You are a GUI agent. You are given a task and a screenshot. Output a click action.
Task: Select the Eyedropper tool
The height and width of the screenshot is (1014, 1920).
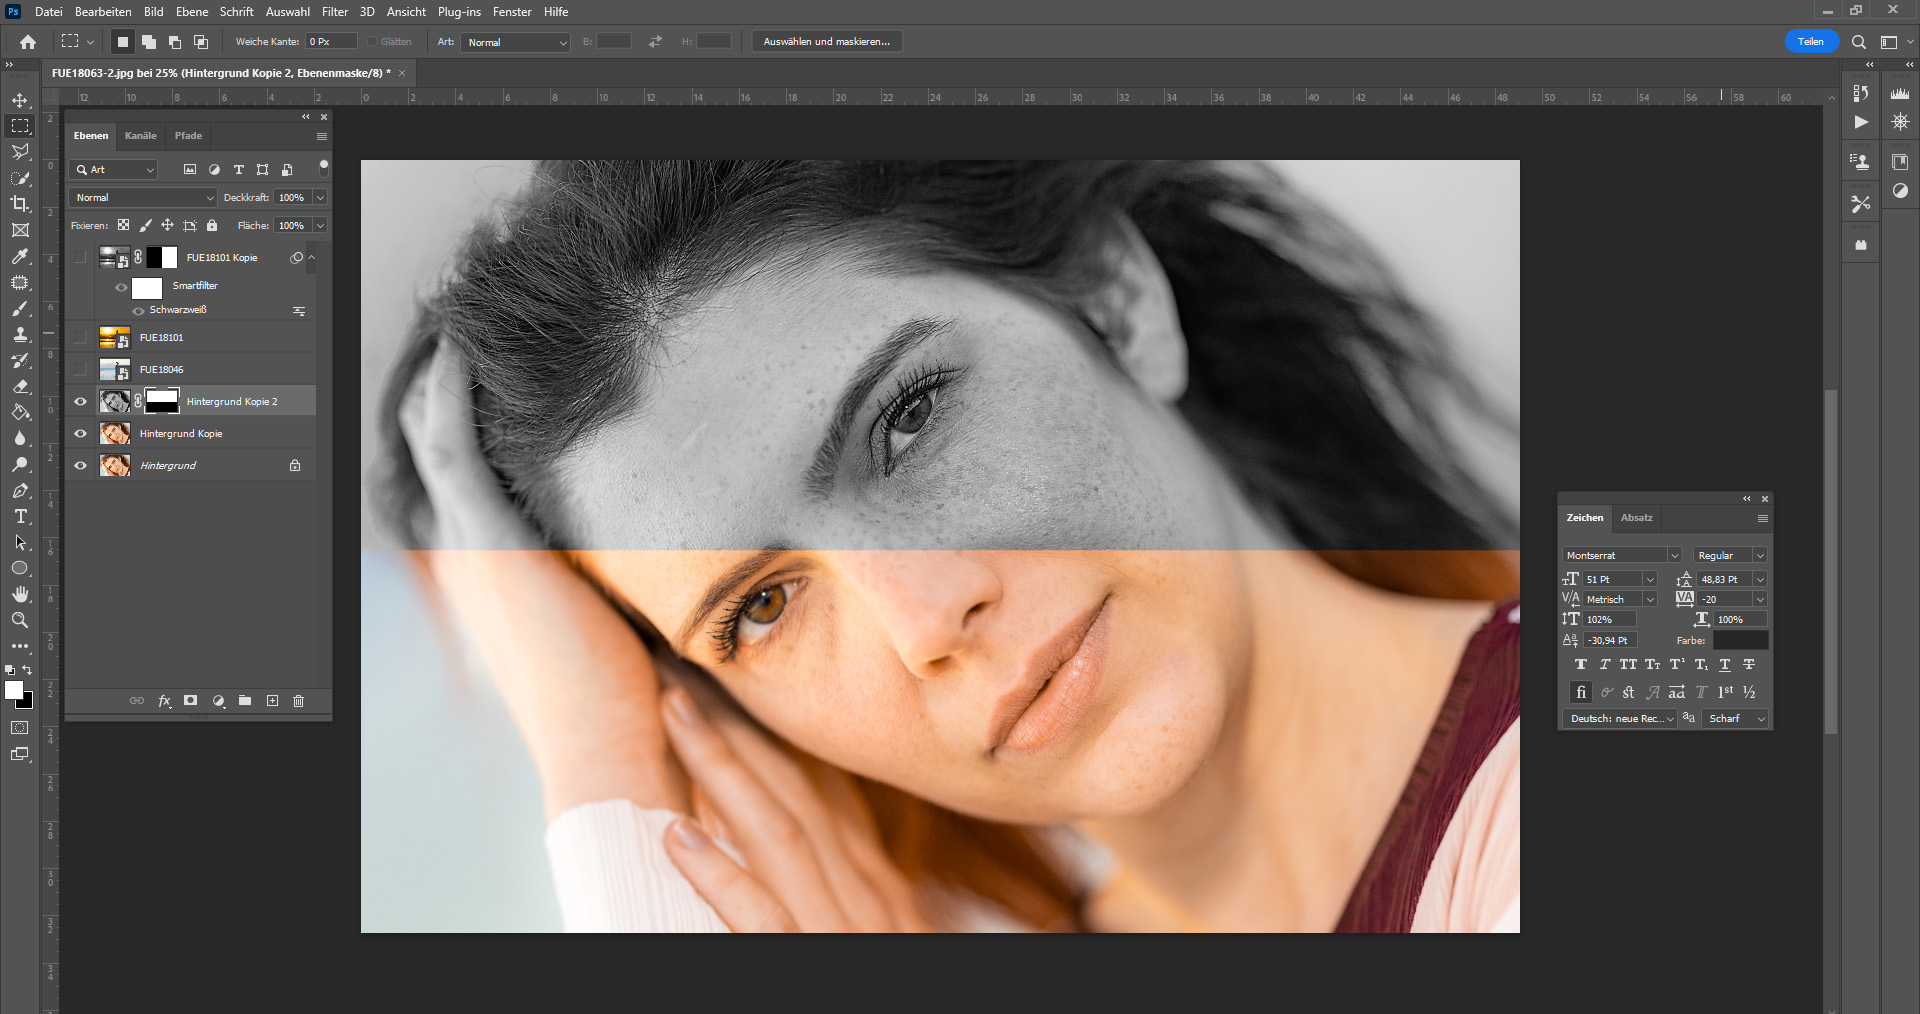click(x=20, y=256)
